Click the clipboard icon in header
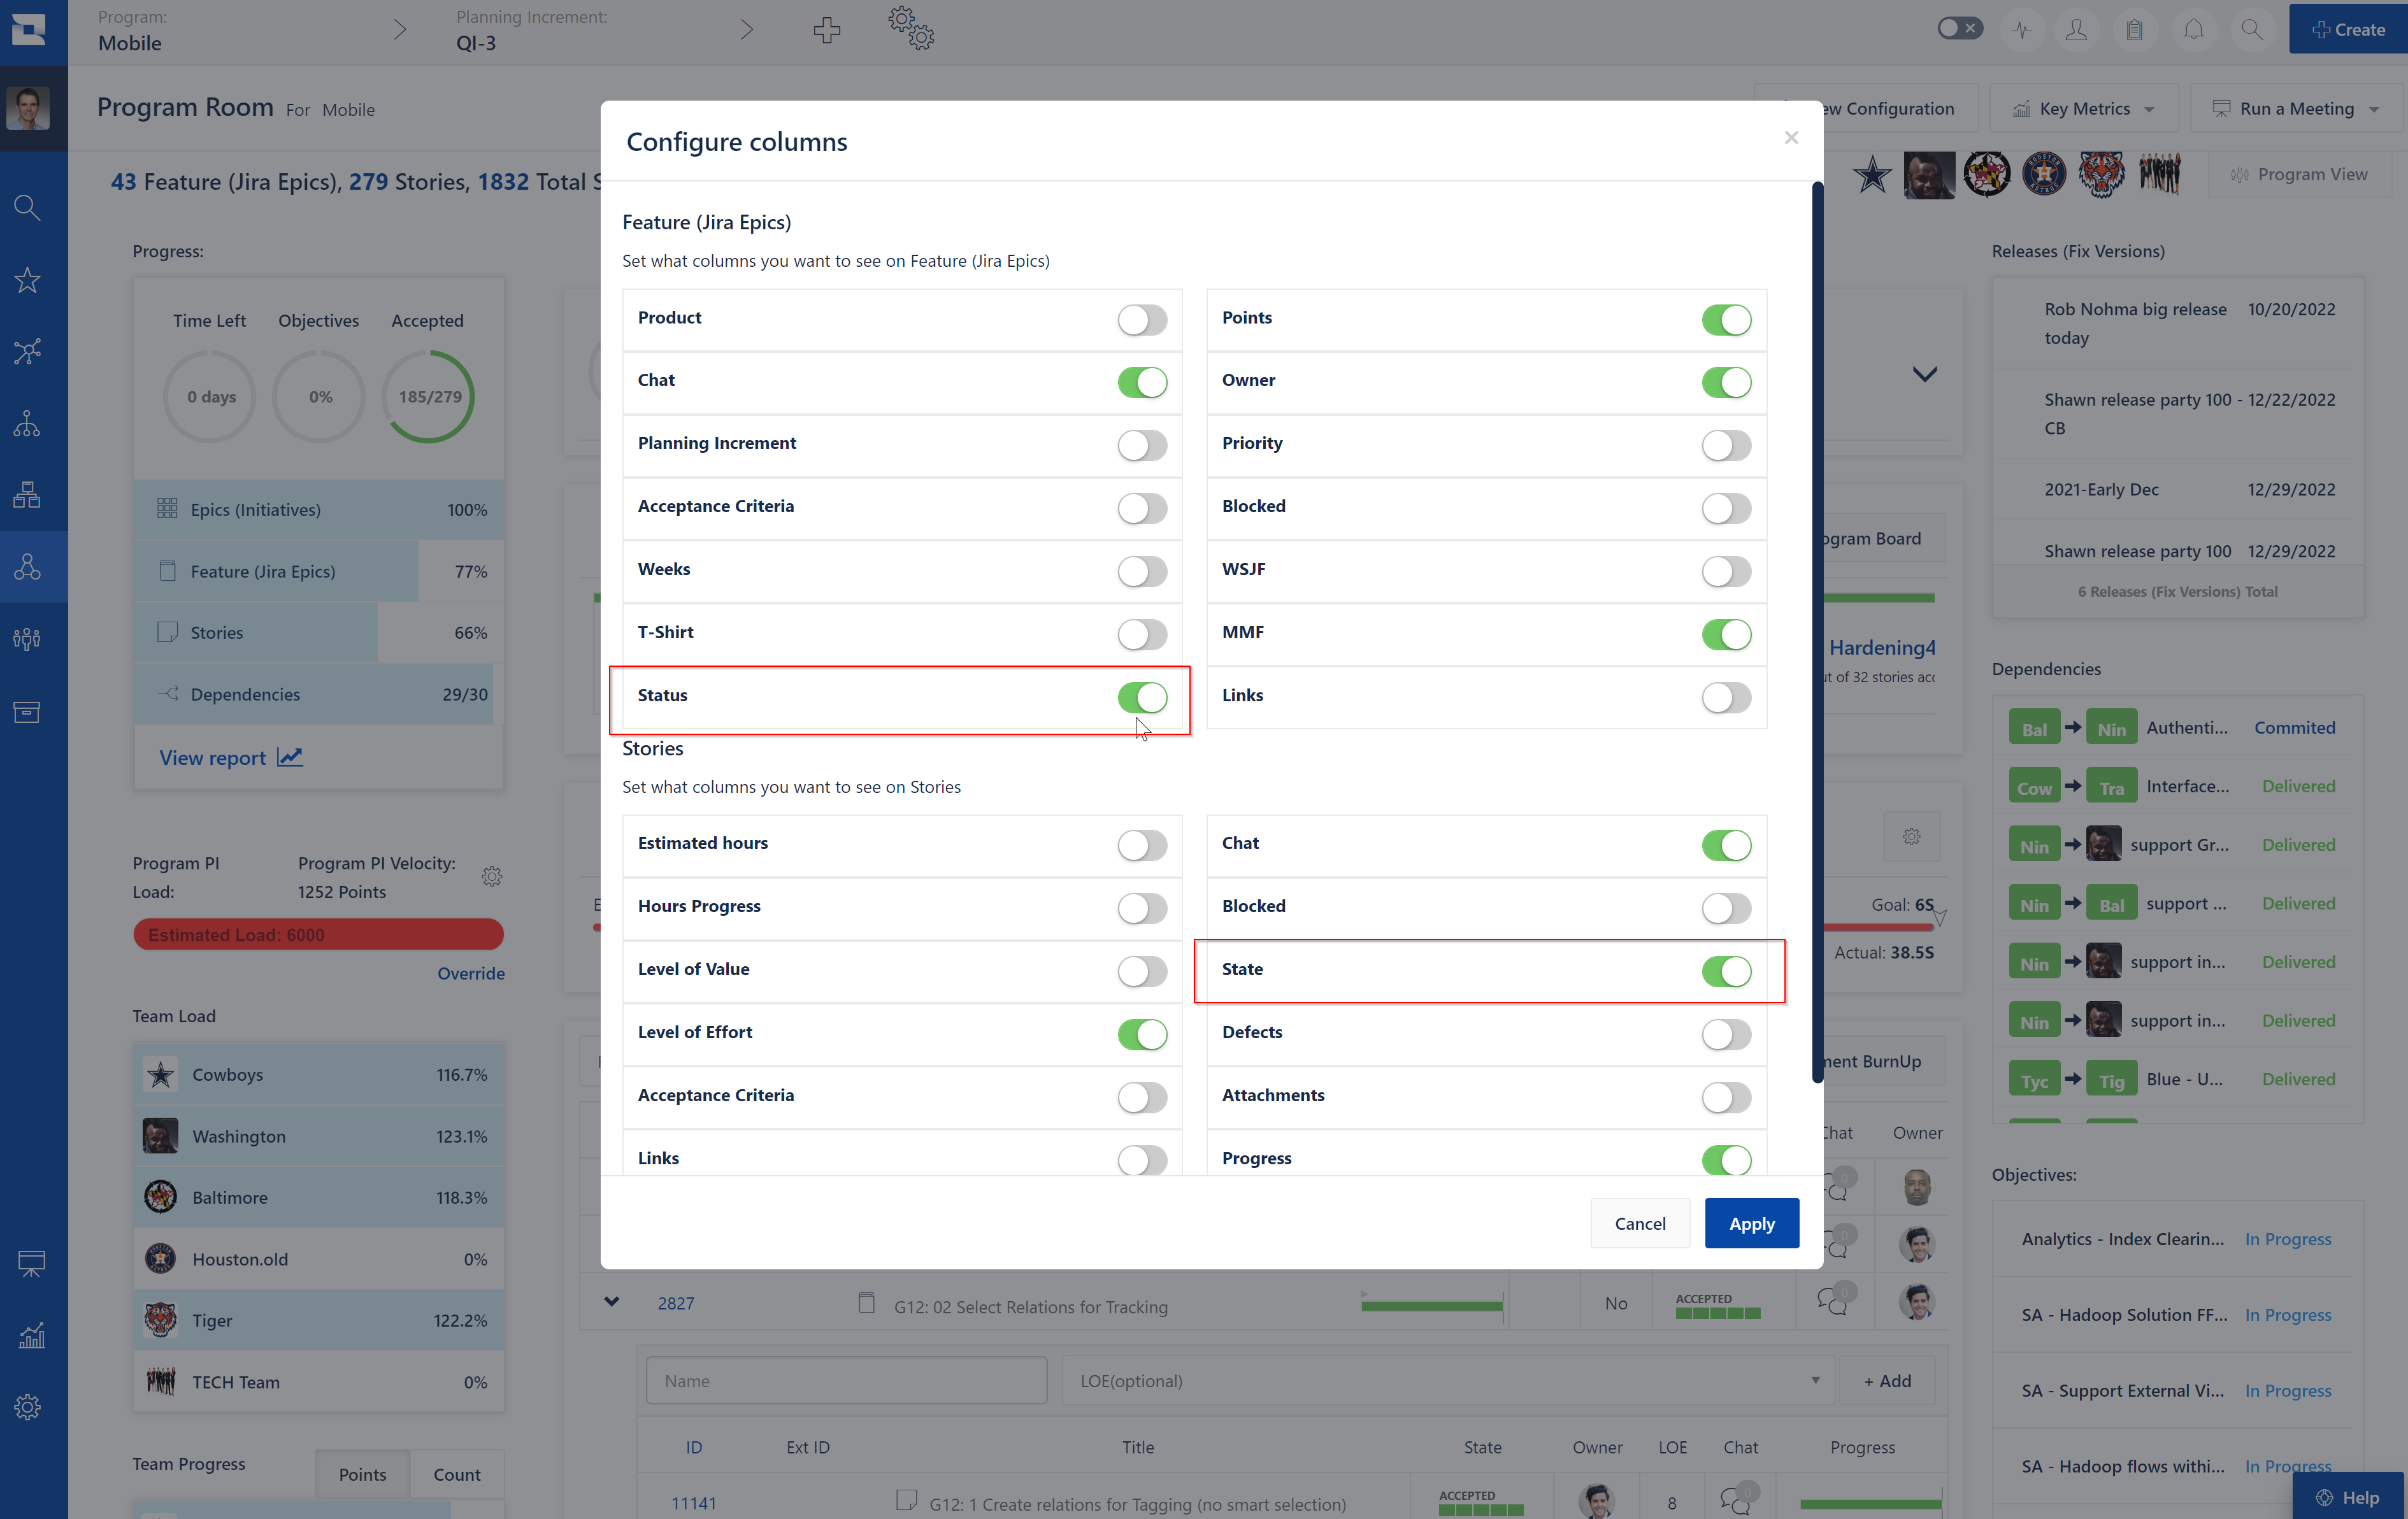 [x=2134, y=30]
